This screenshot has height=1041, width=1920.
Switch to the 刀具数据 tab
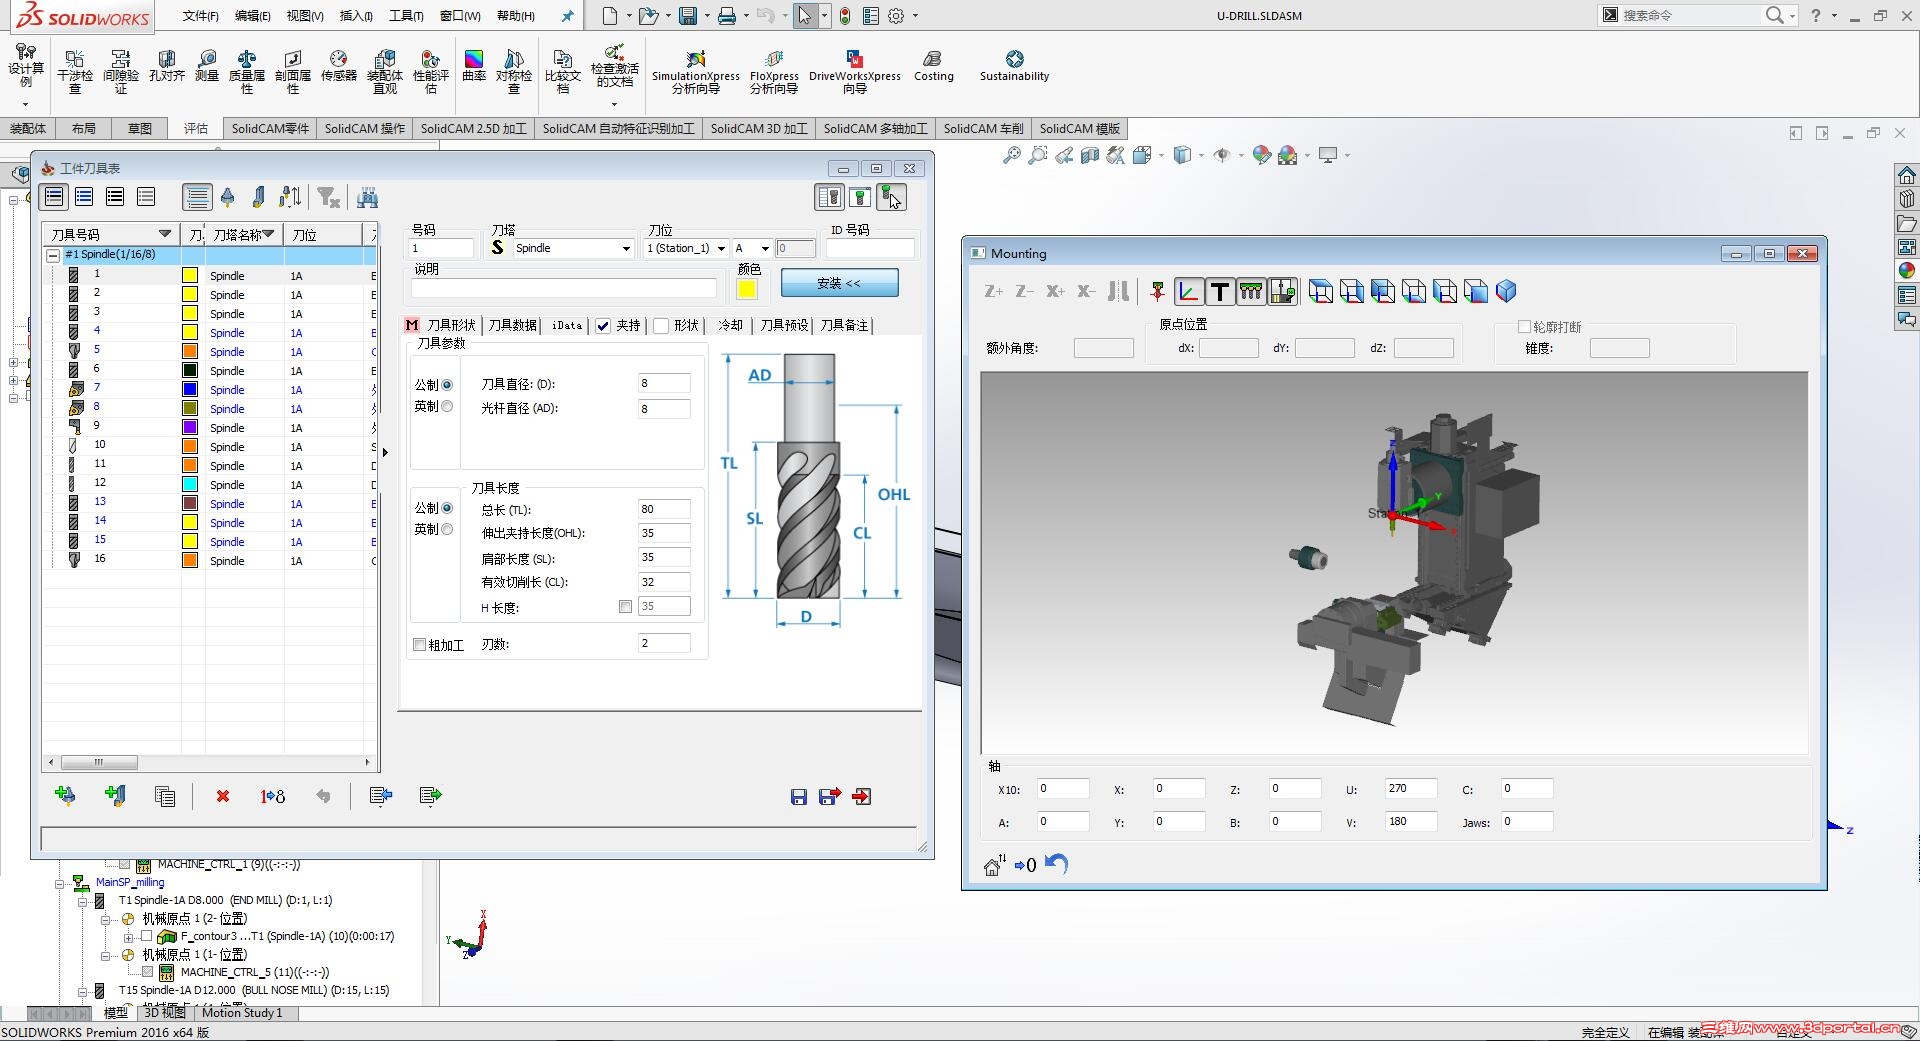512,326
